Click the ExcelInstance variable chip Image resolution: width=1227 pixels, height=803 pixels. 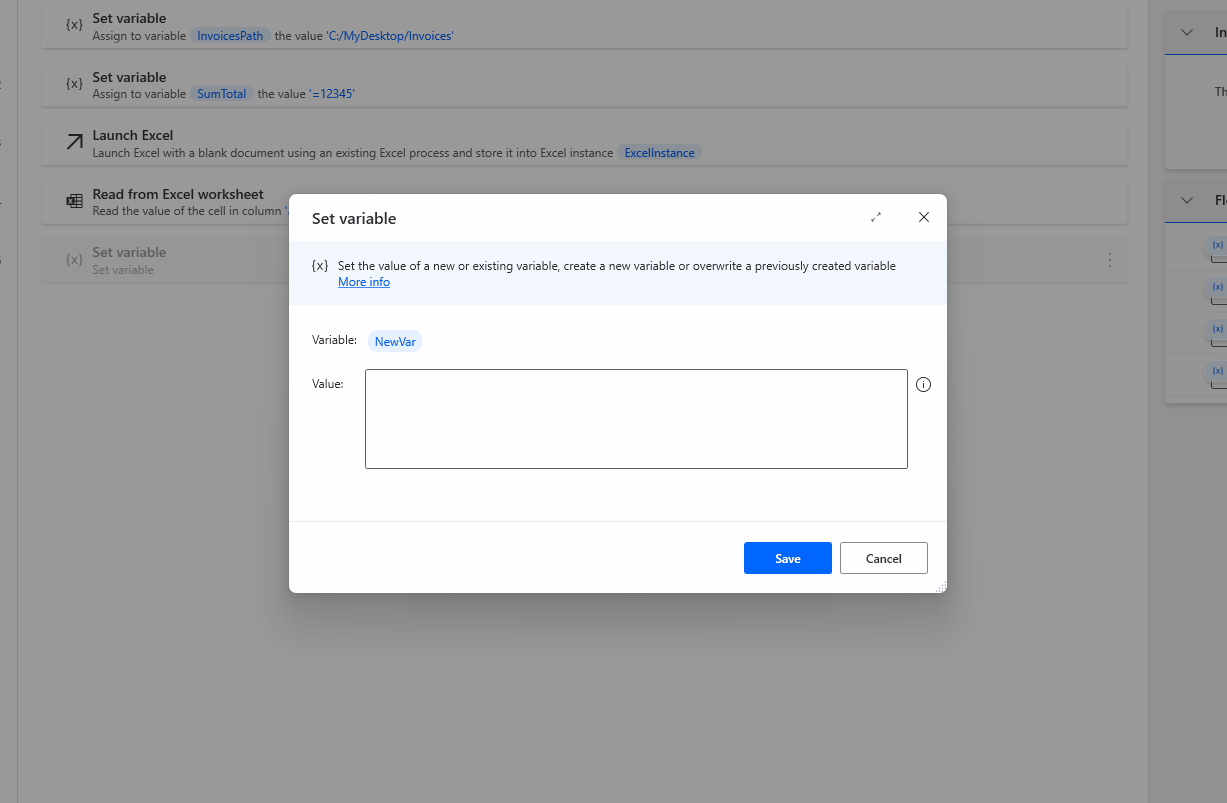point(659,153)
